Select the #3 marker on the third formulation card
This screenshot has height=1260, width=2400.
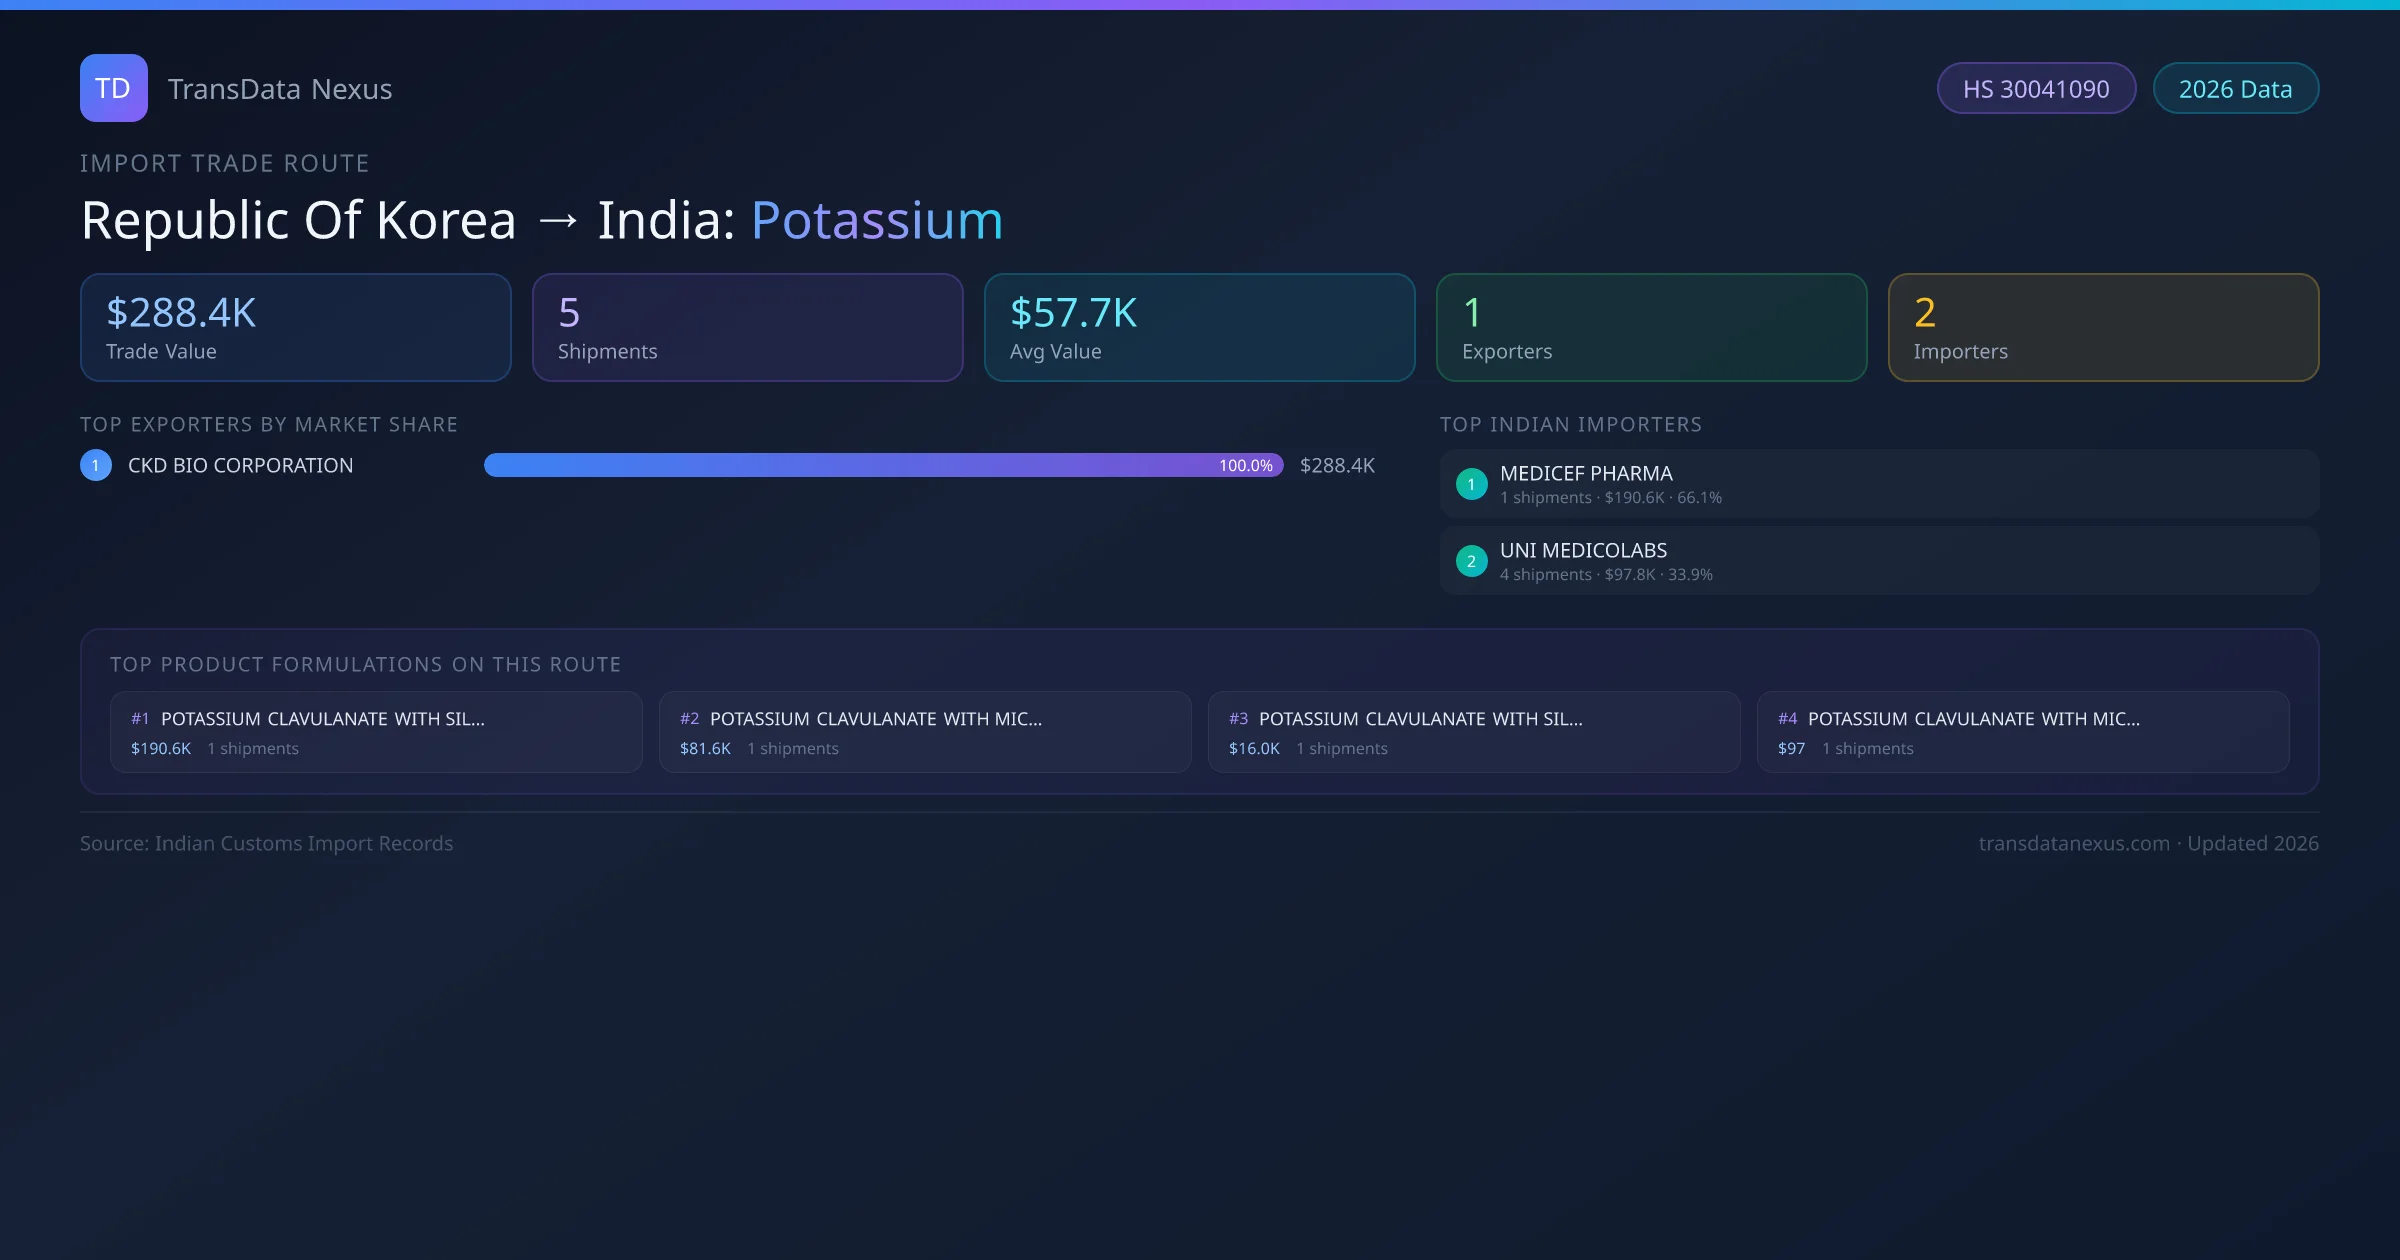coord(1238,718)
